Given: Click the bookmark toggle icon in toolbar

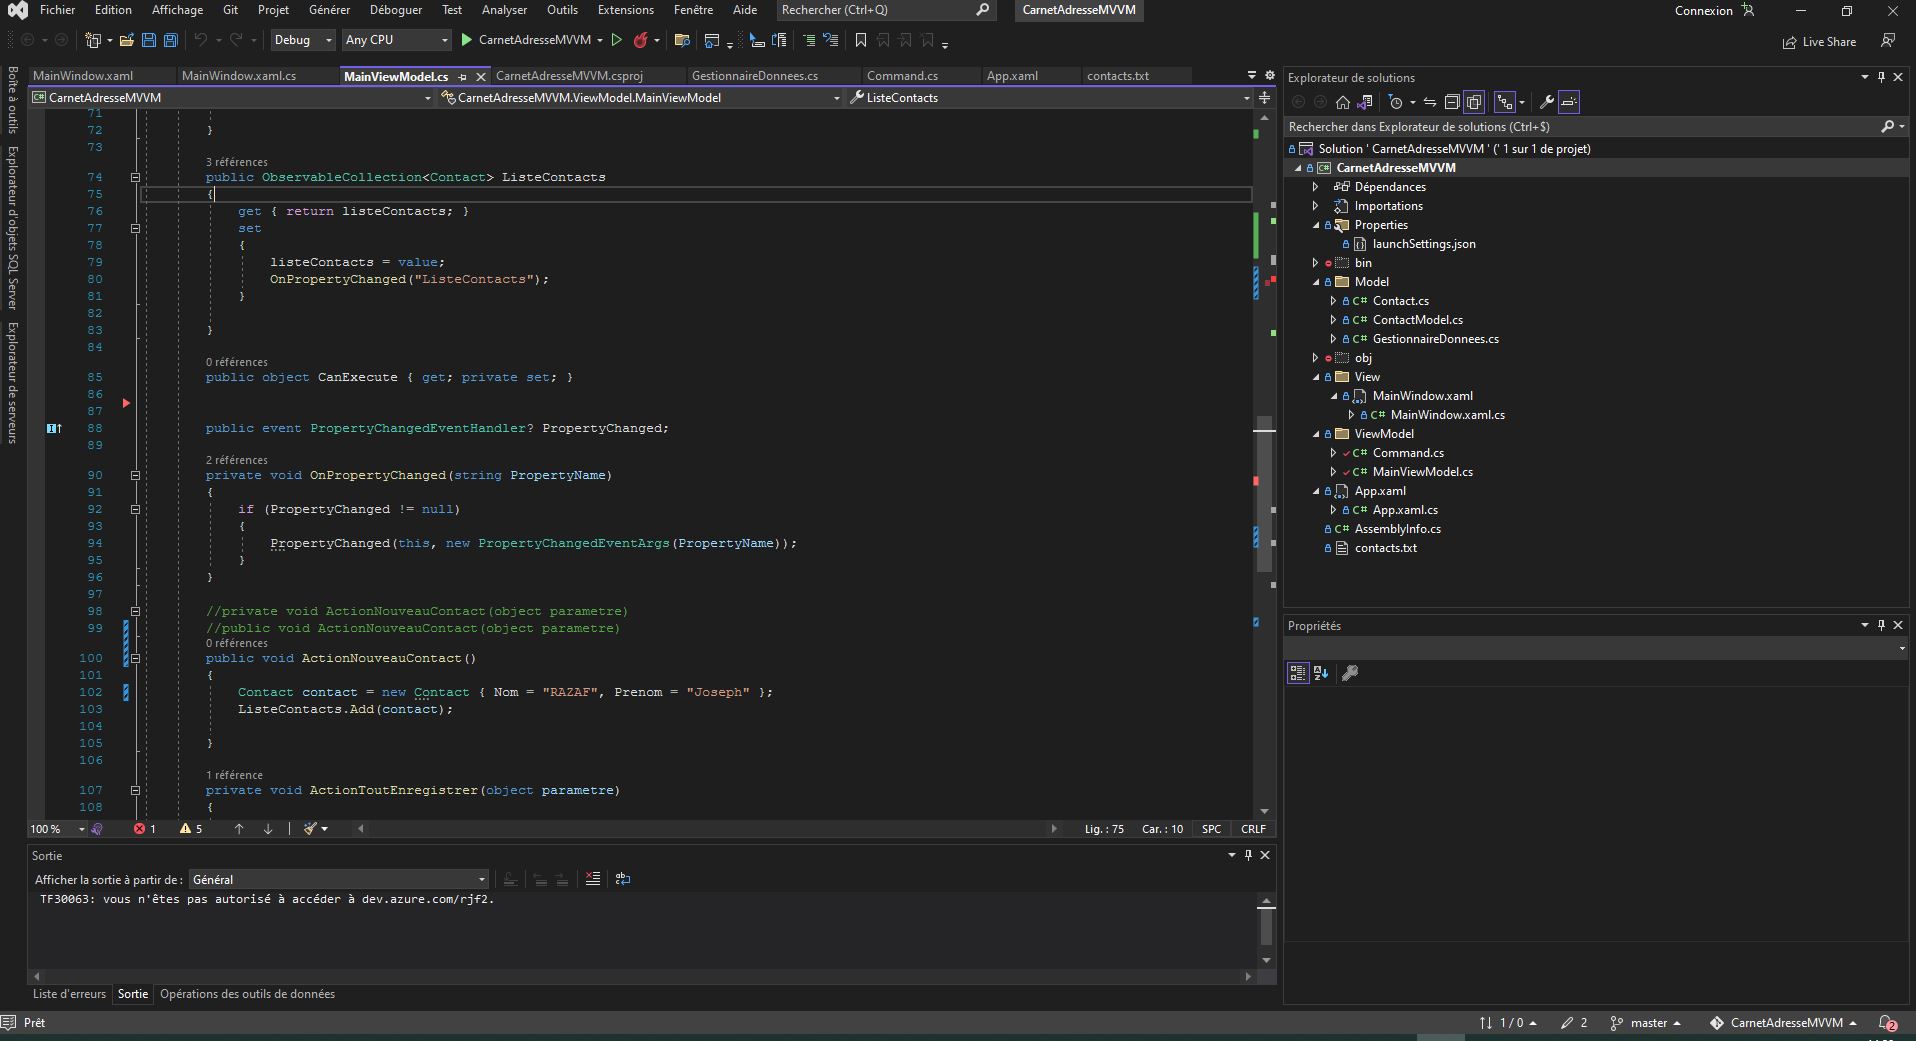Looking at the screenshot, I should (860, 40).
